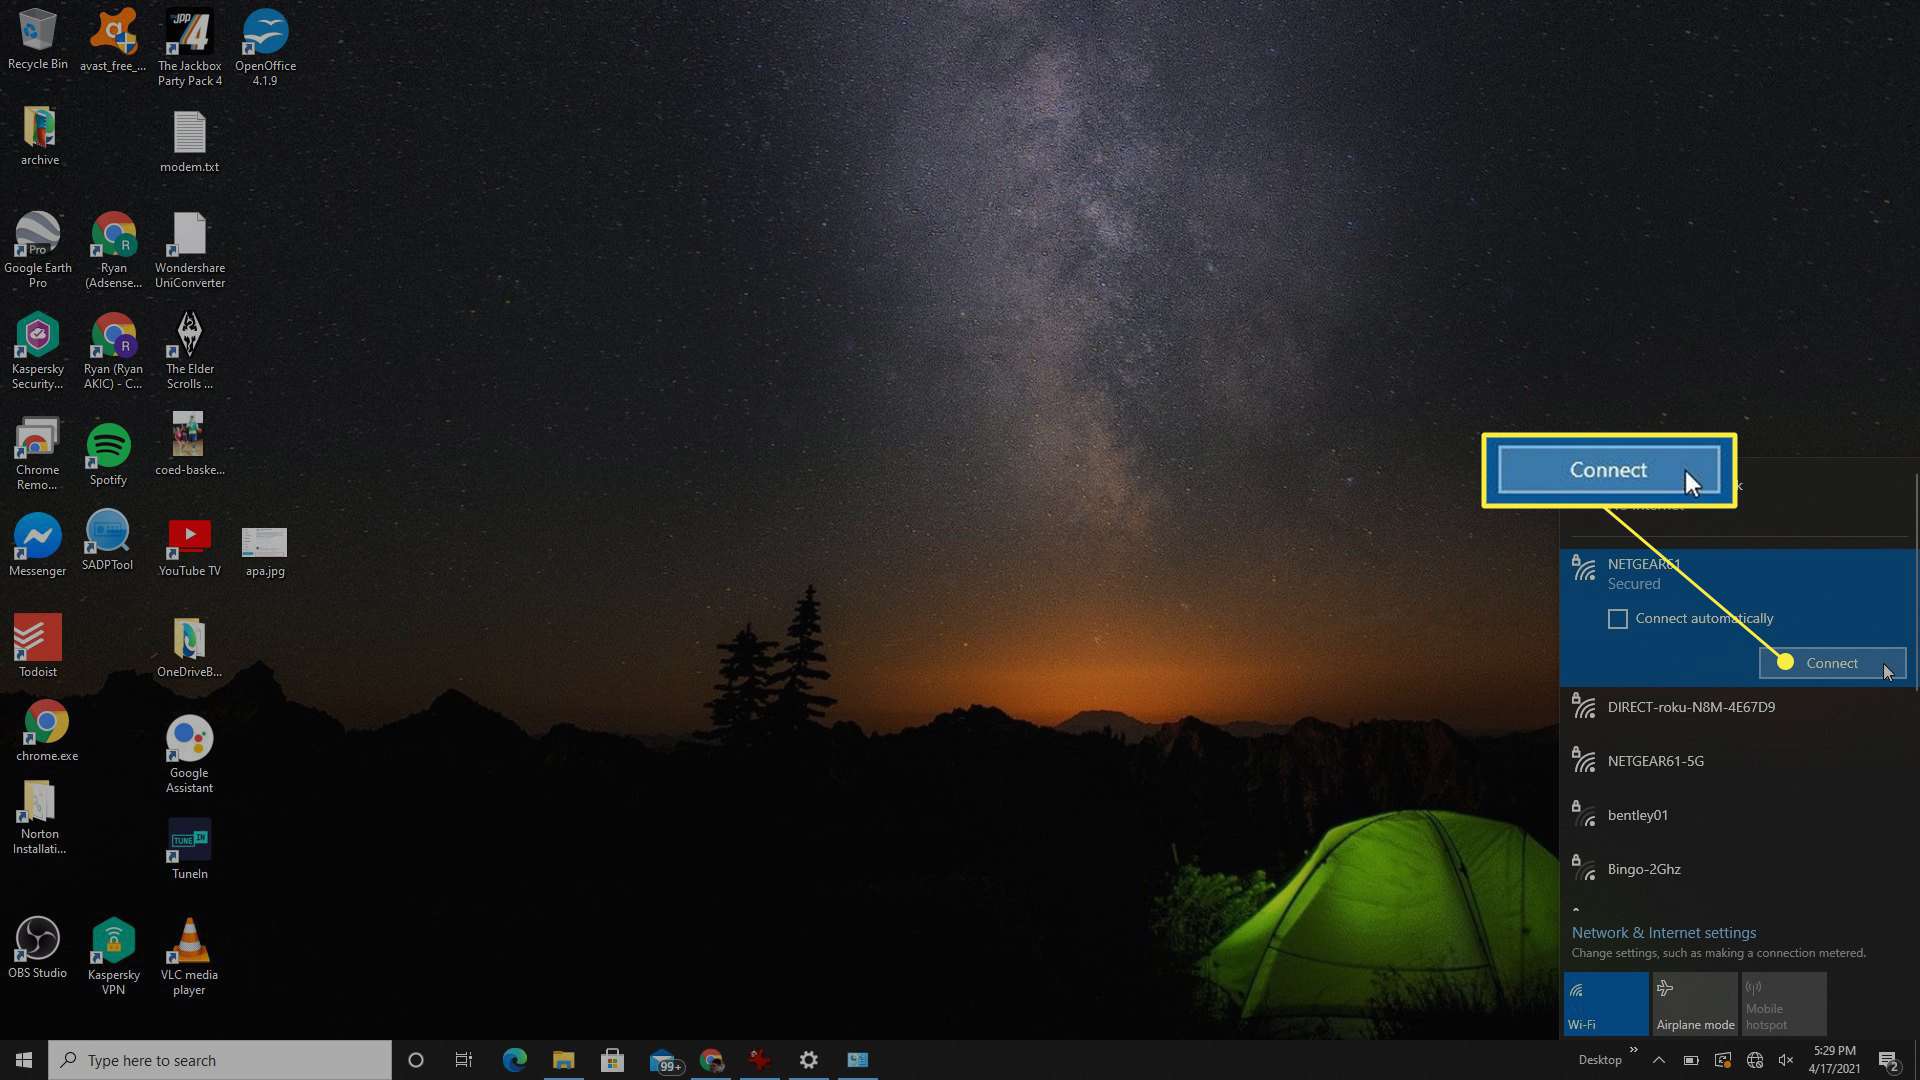Enable Mobile Hotspot toggle
This screenshot has height=1080, width=1920.
pos(1780,1004)
